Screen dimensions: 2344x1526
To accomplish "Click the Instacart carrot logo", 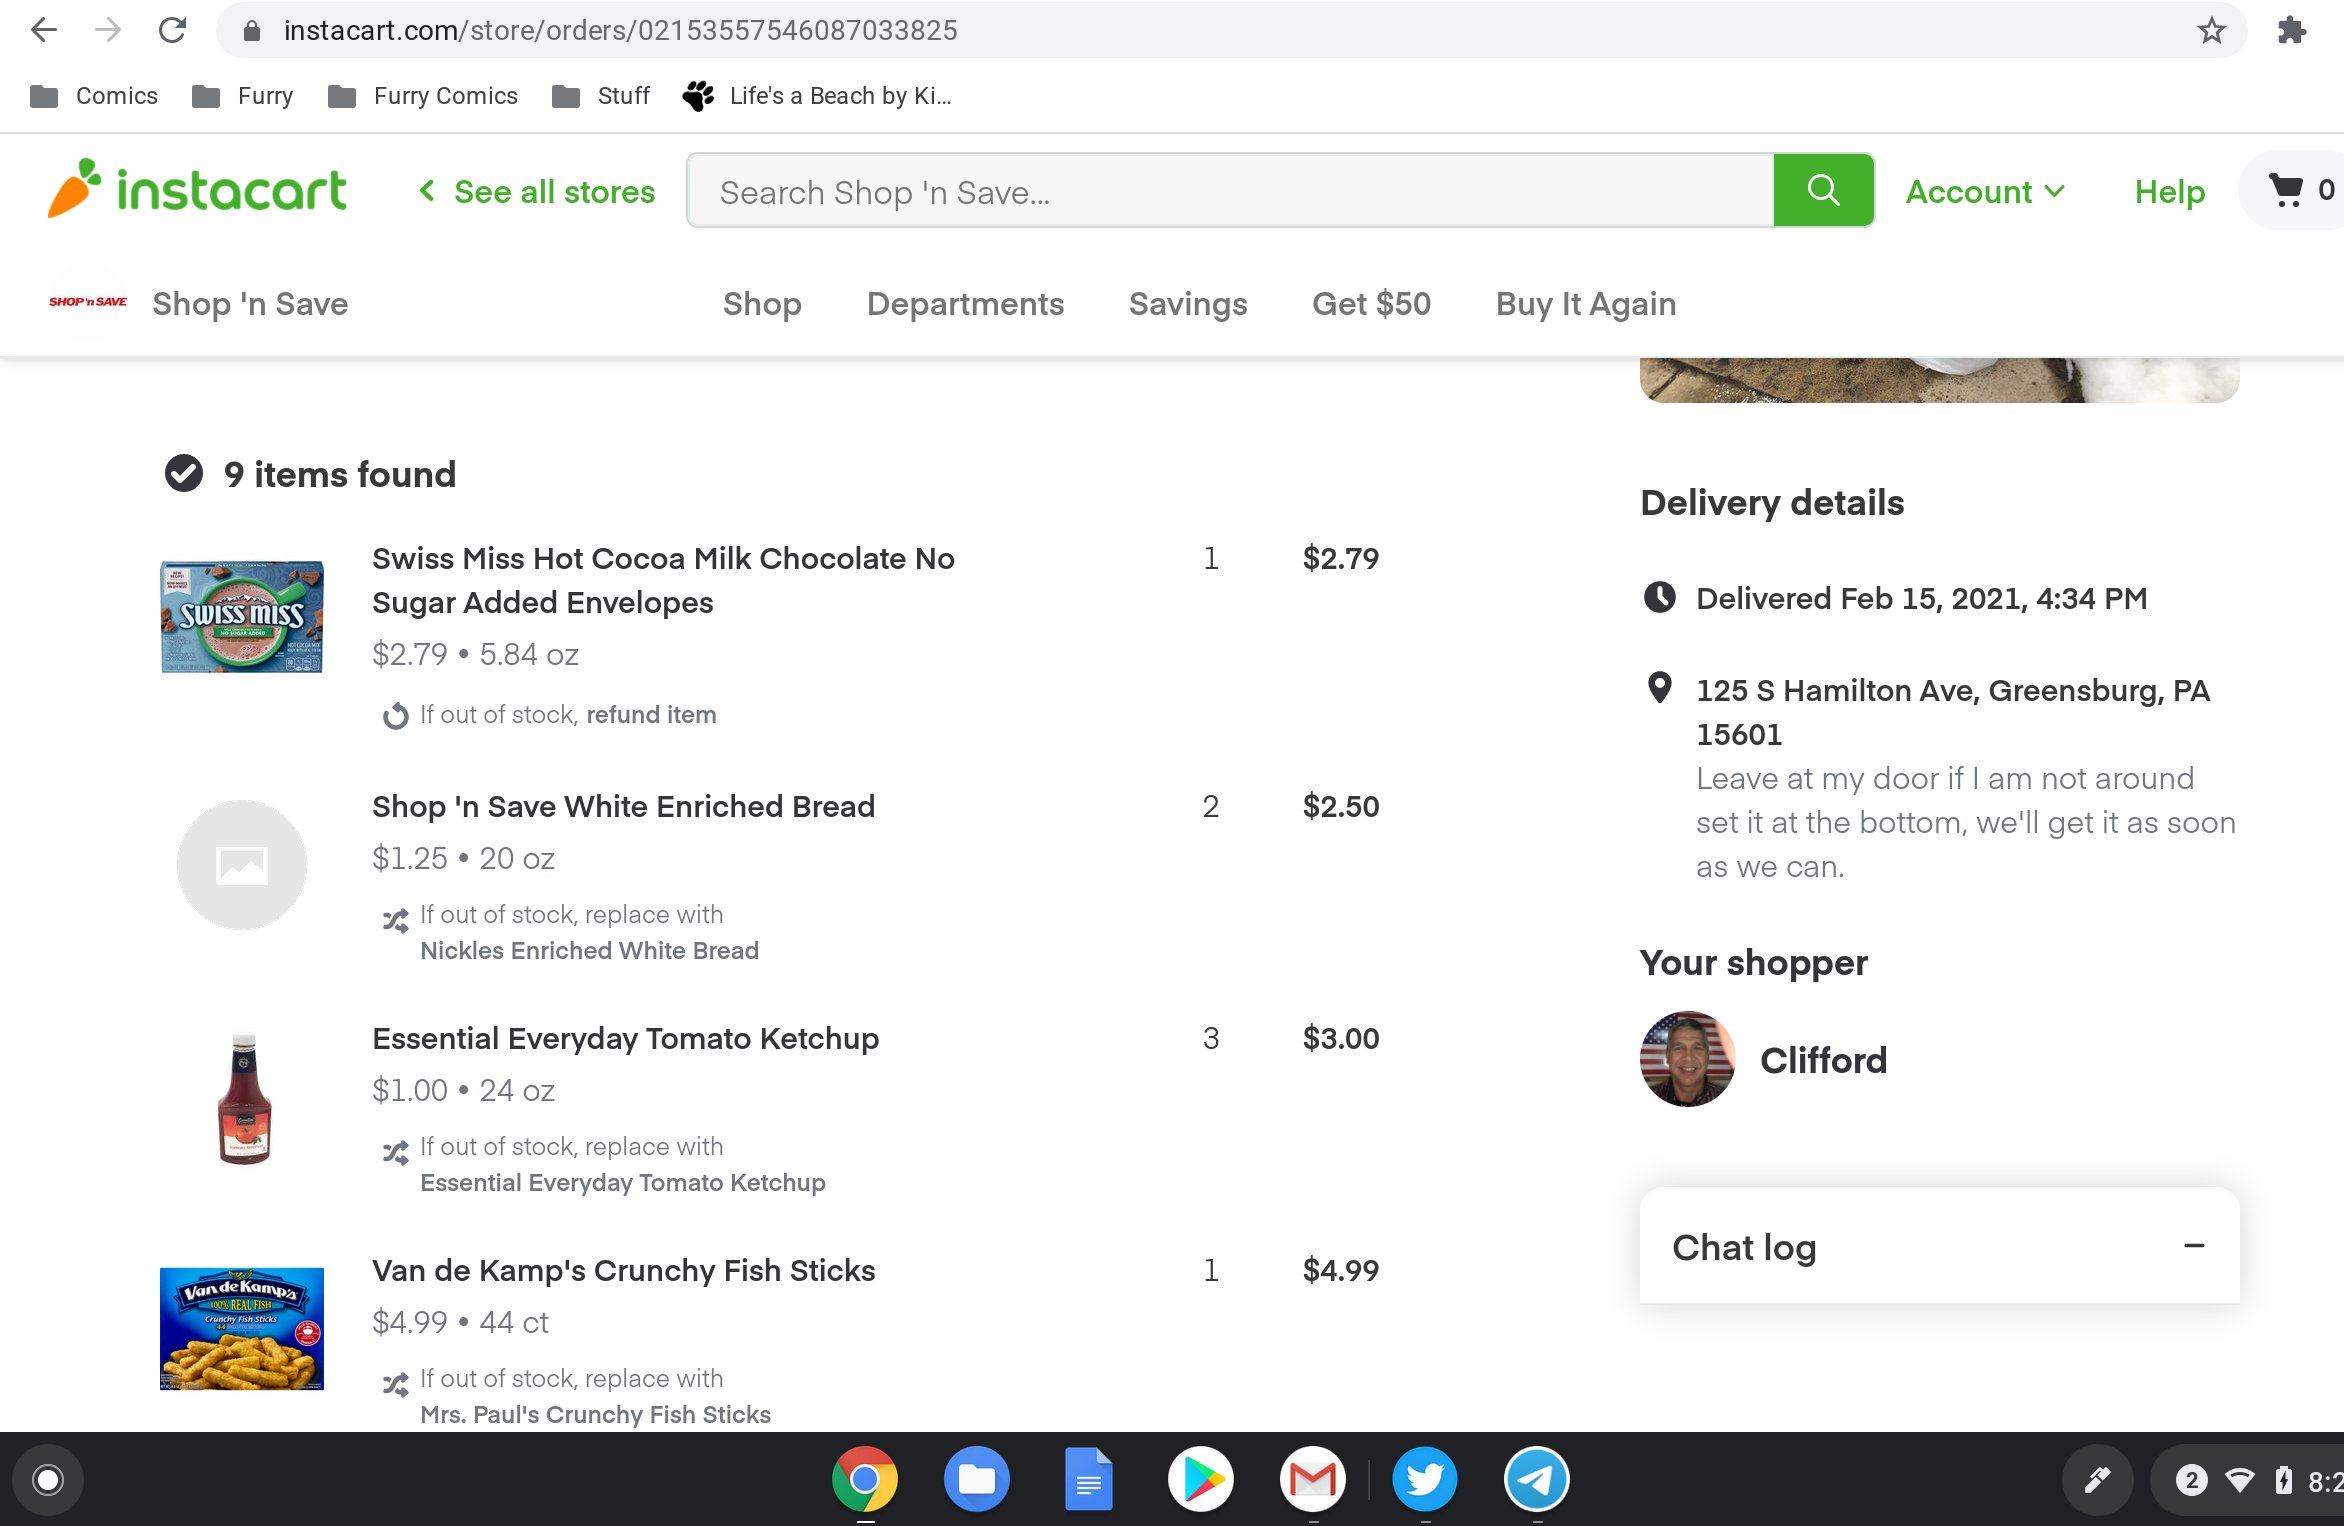I will (x=197, y=189).
